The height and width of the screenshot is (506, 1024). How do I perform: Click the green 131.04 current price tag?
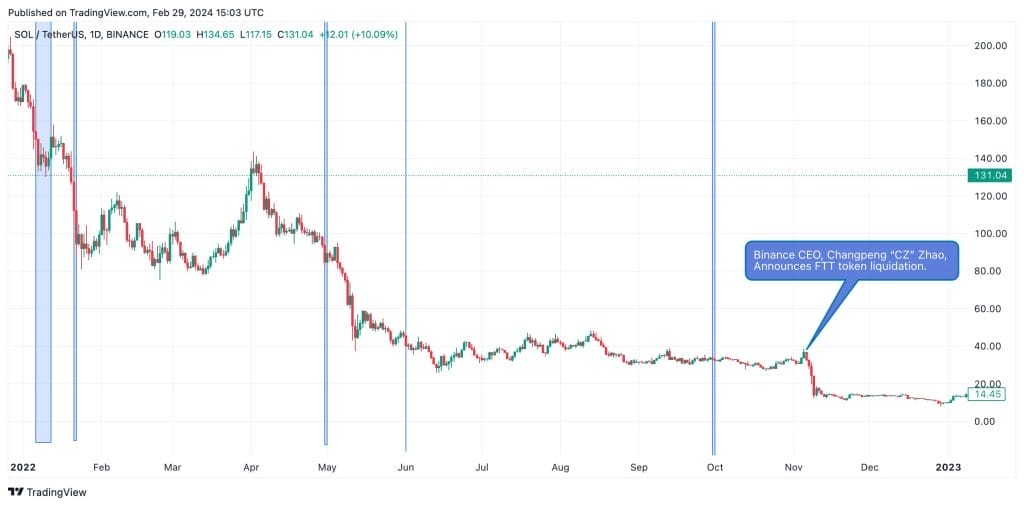point(988,176)
